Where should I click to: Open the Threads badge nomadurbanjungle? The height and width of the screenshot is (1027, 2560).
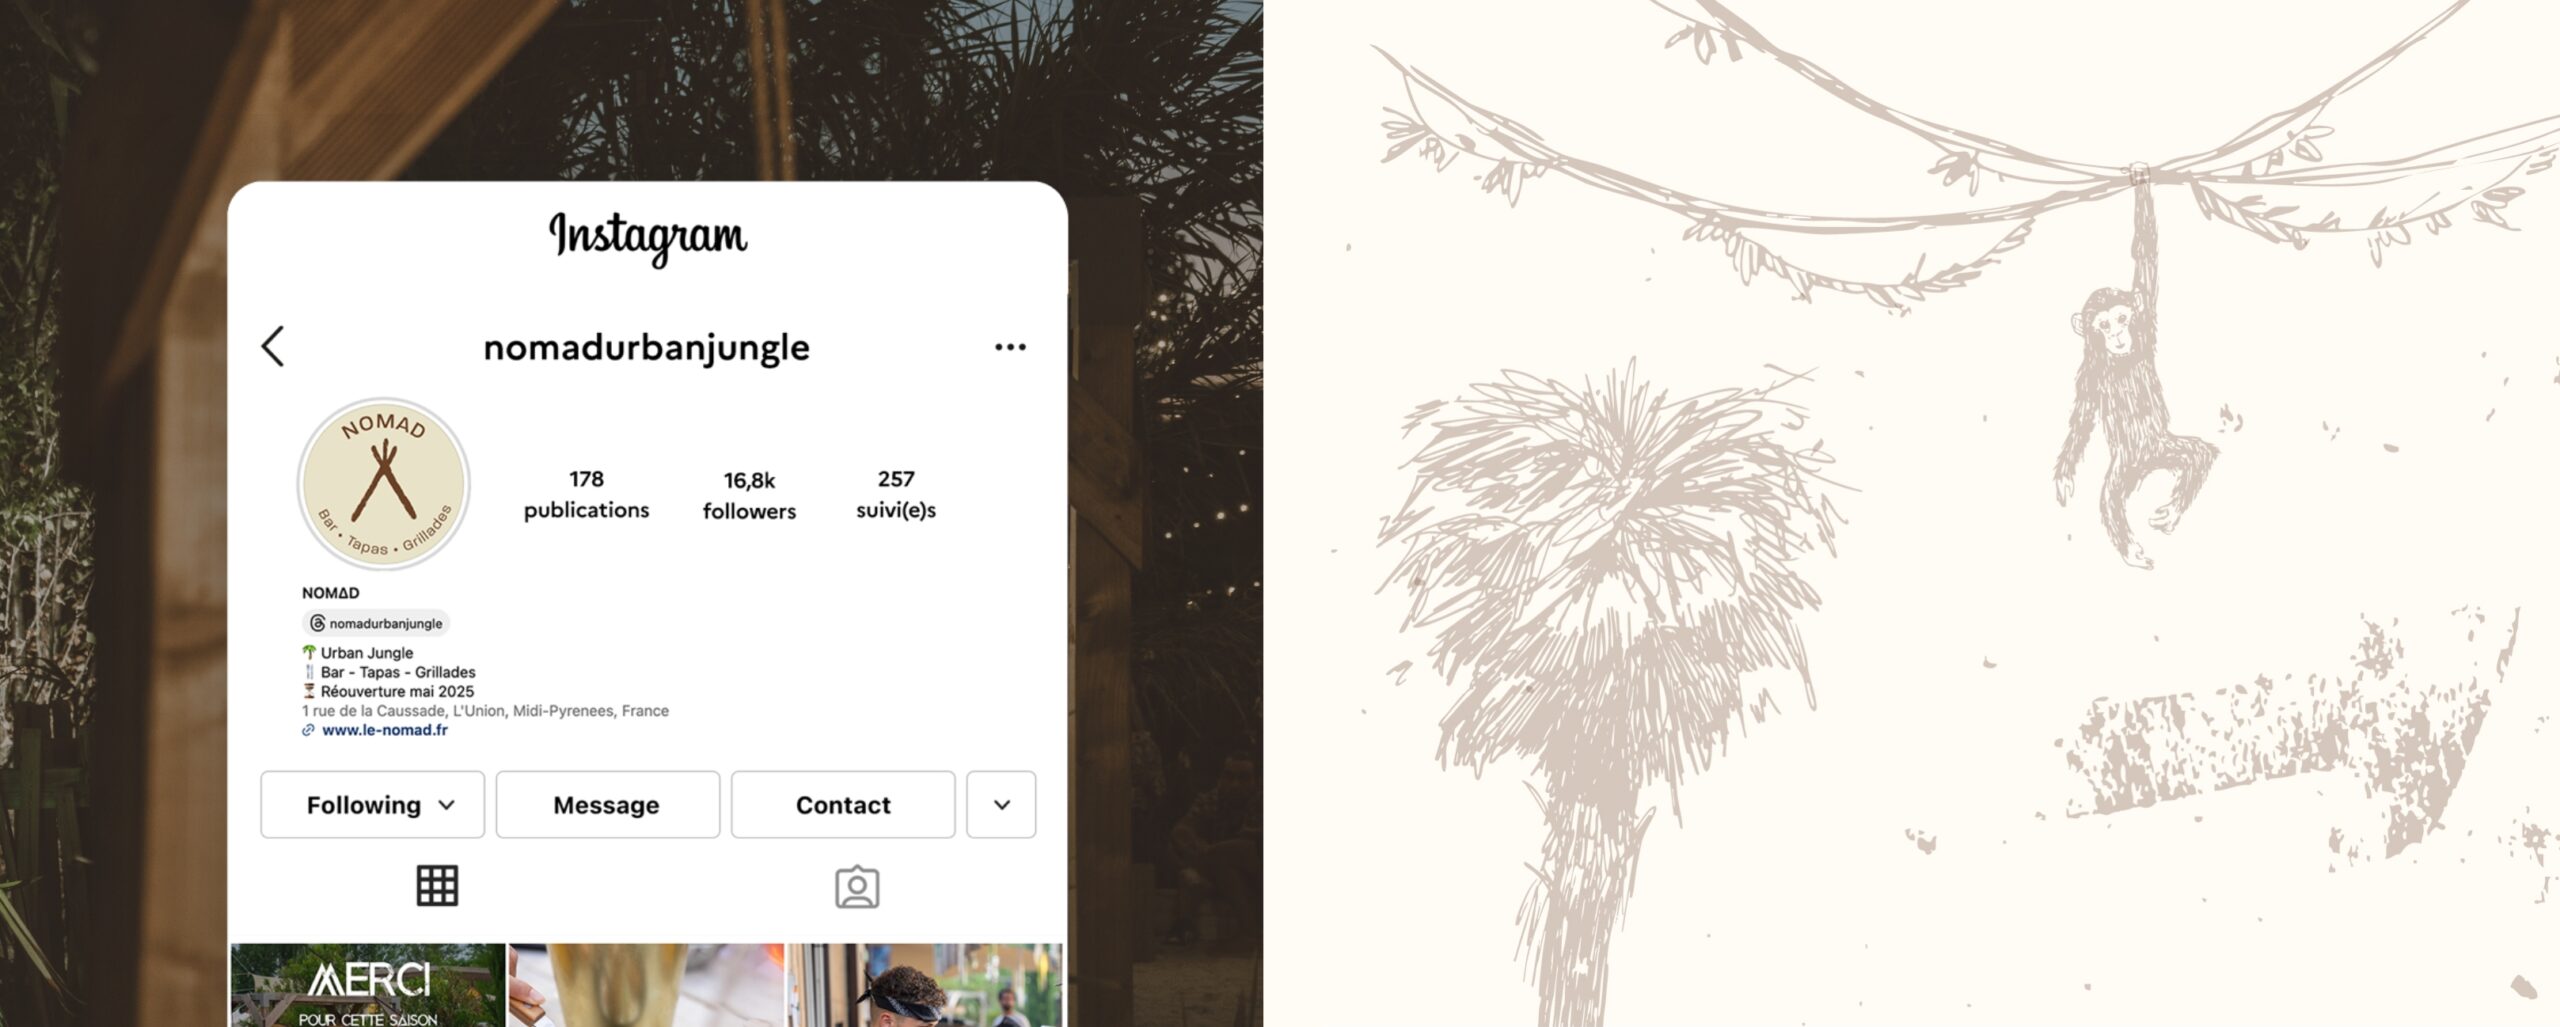(x=376, y=623)
